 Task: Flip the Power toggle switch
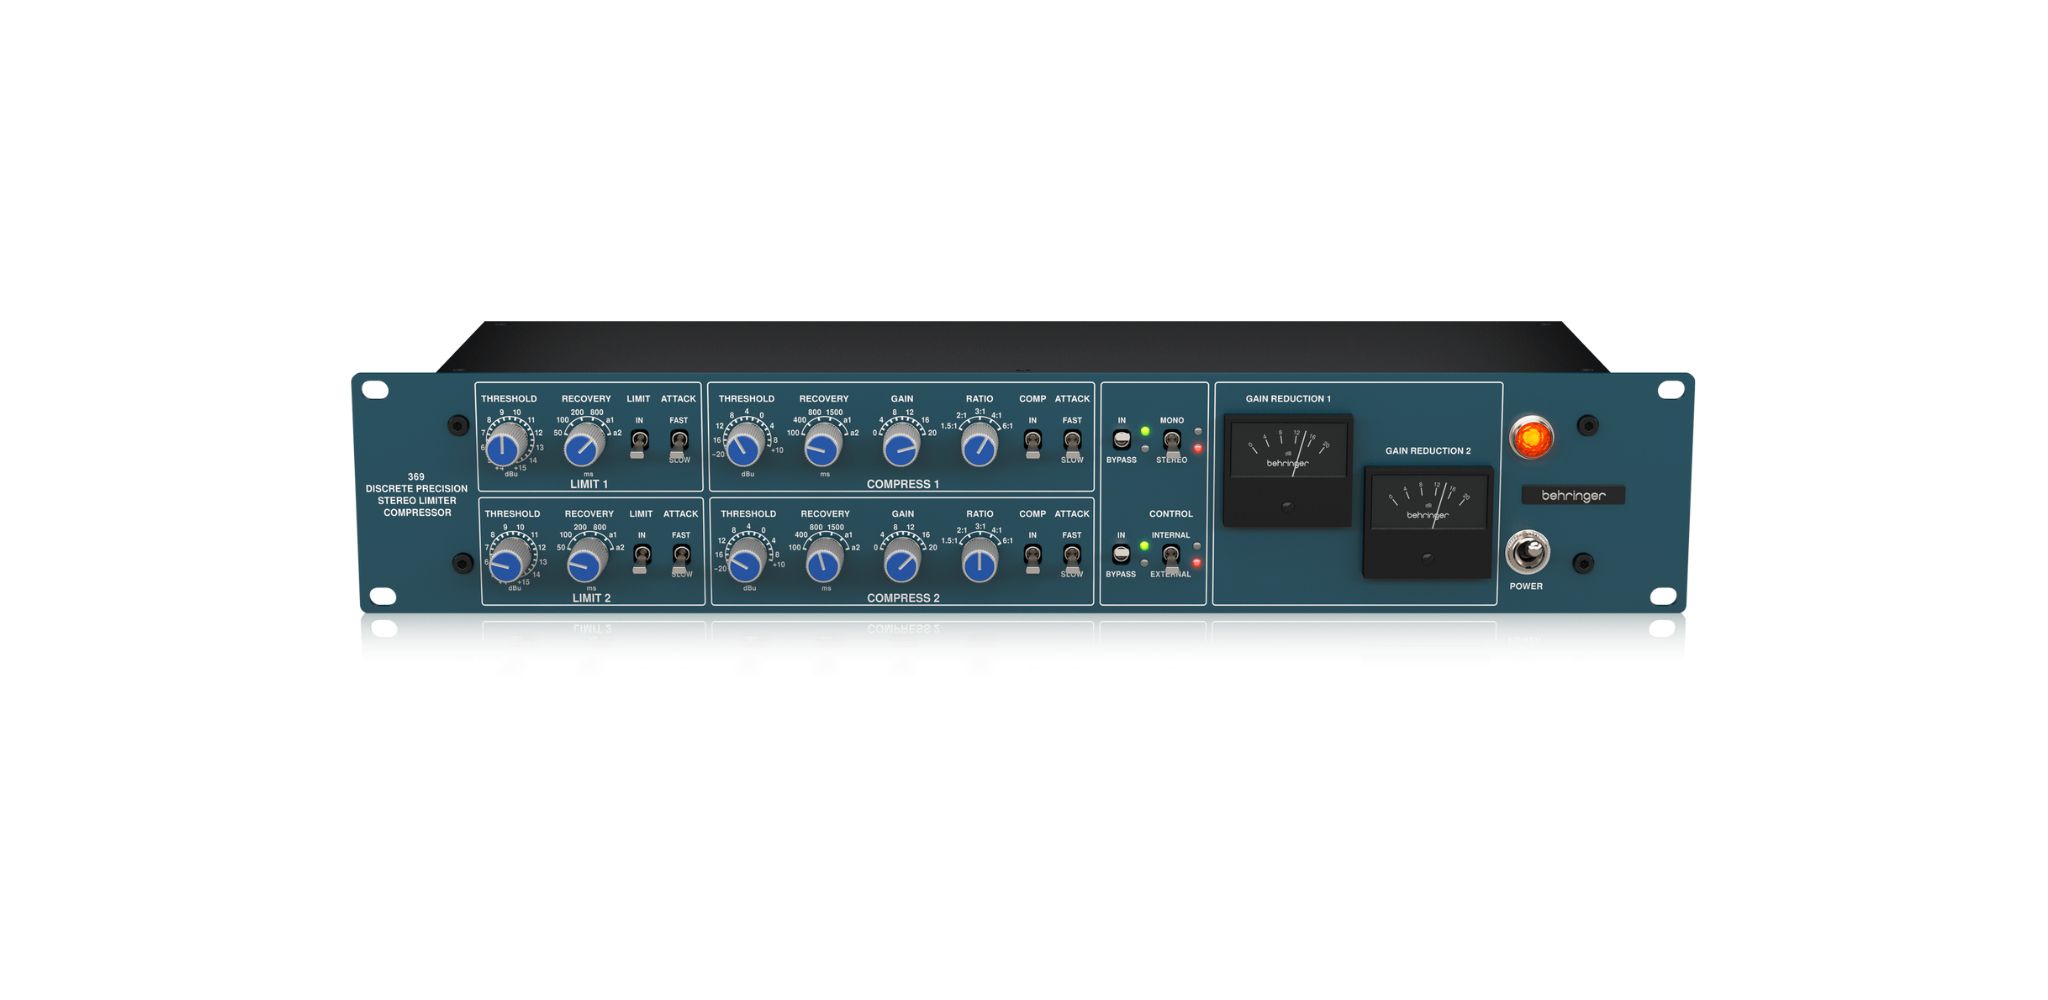[1526, 553]
